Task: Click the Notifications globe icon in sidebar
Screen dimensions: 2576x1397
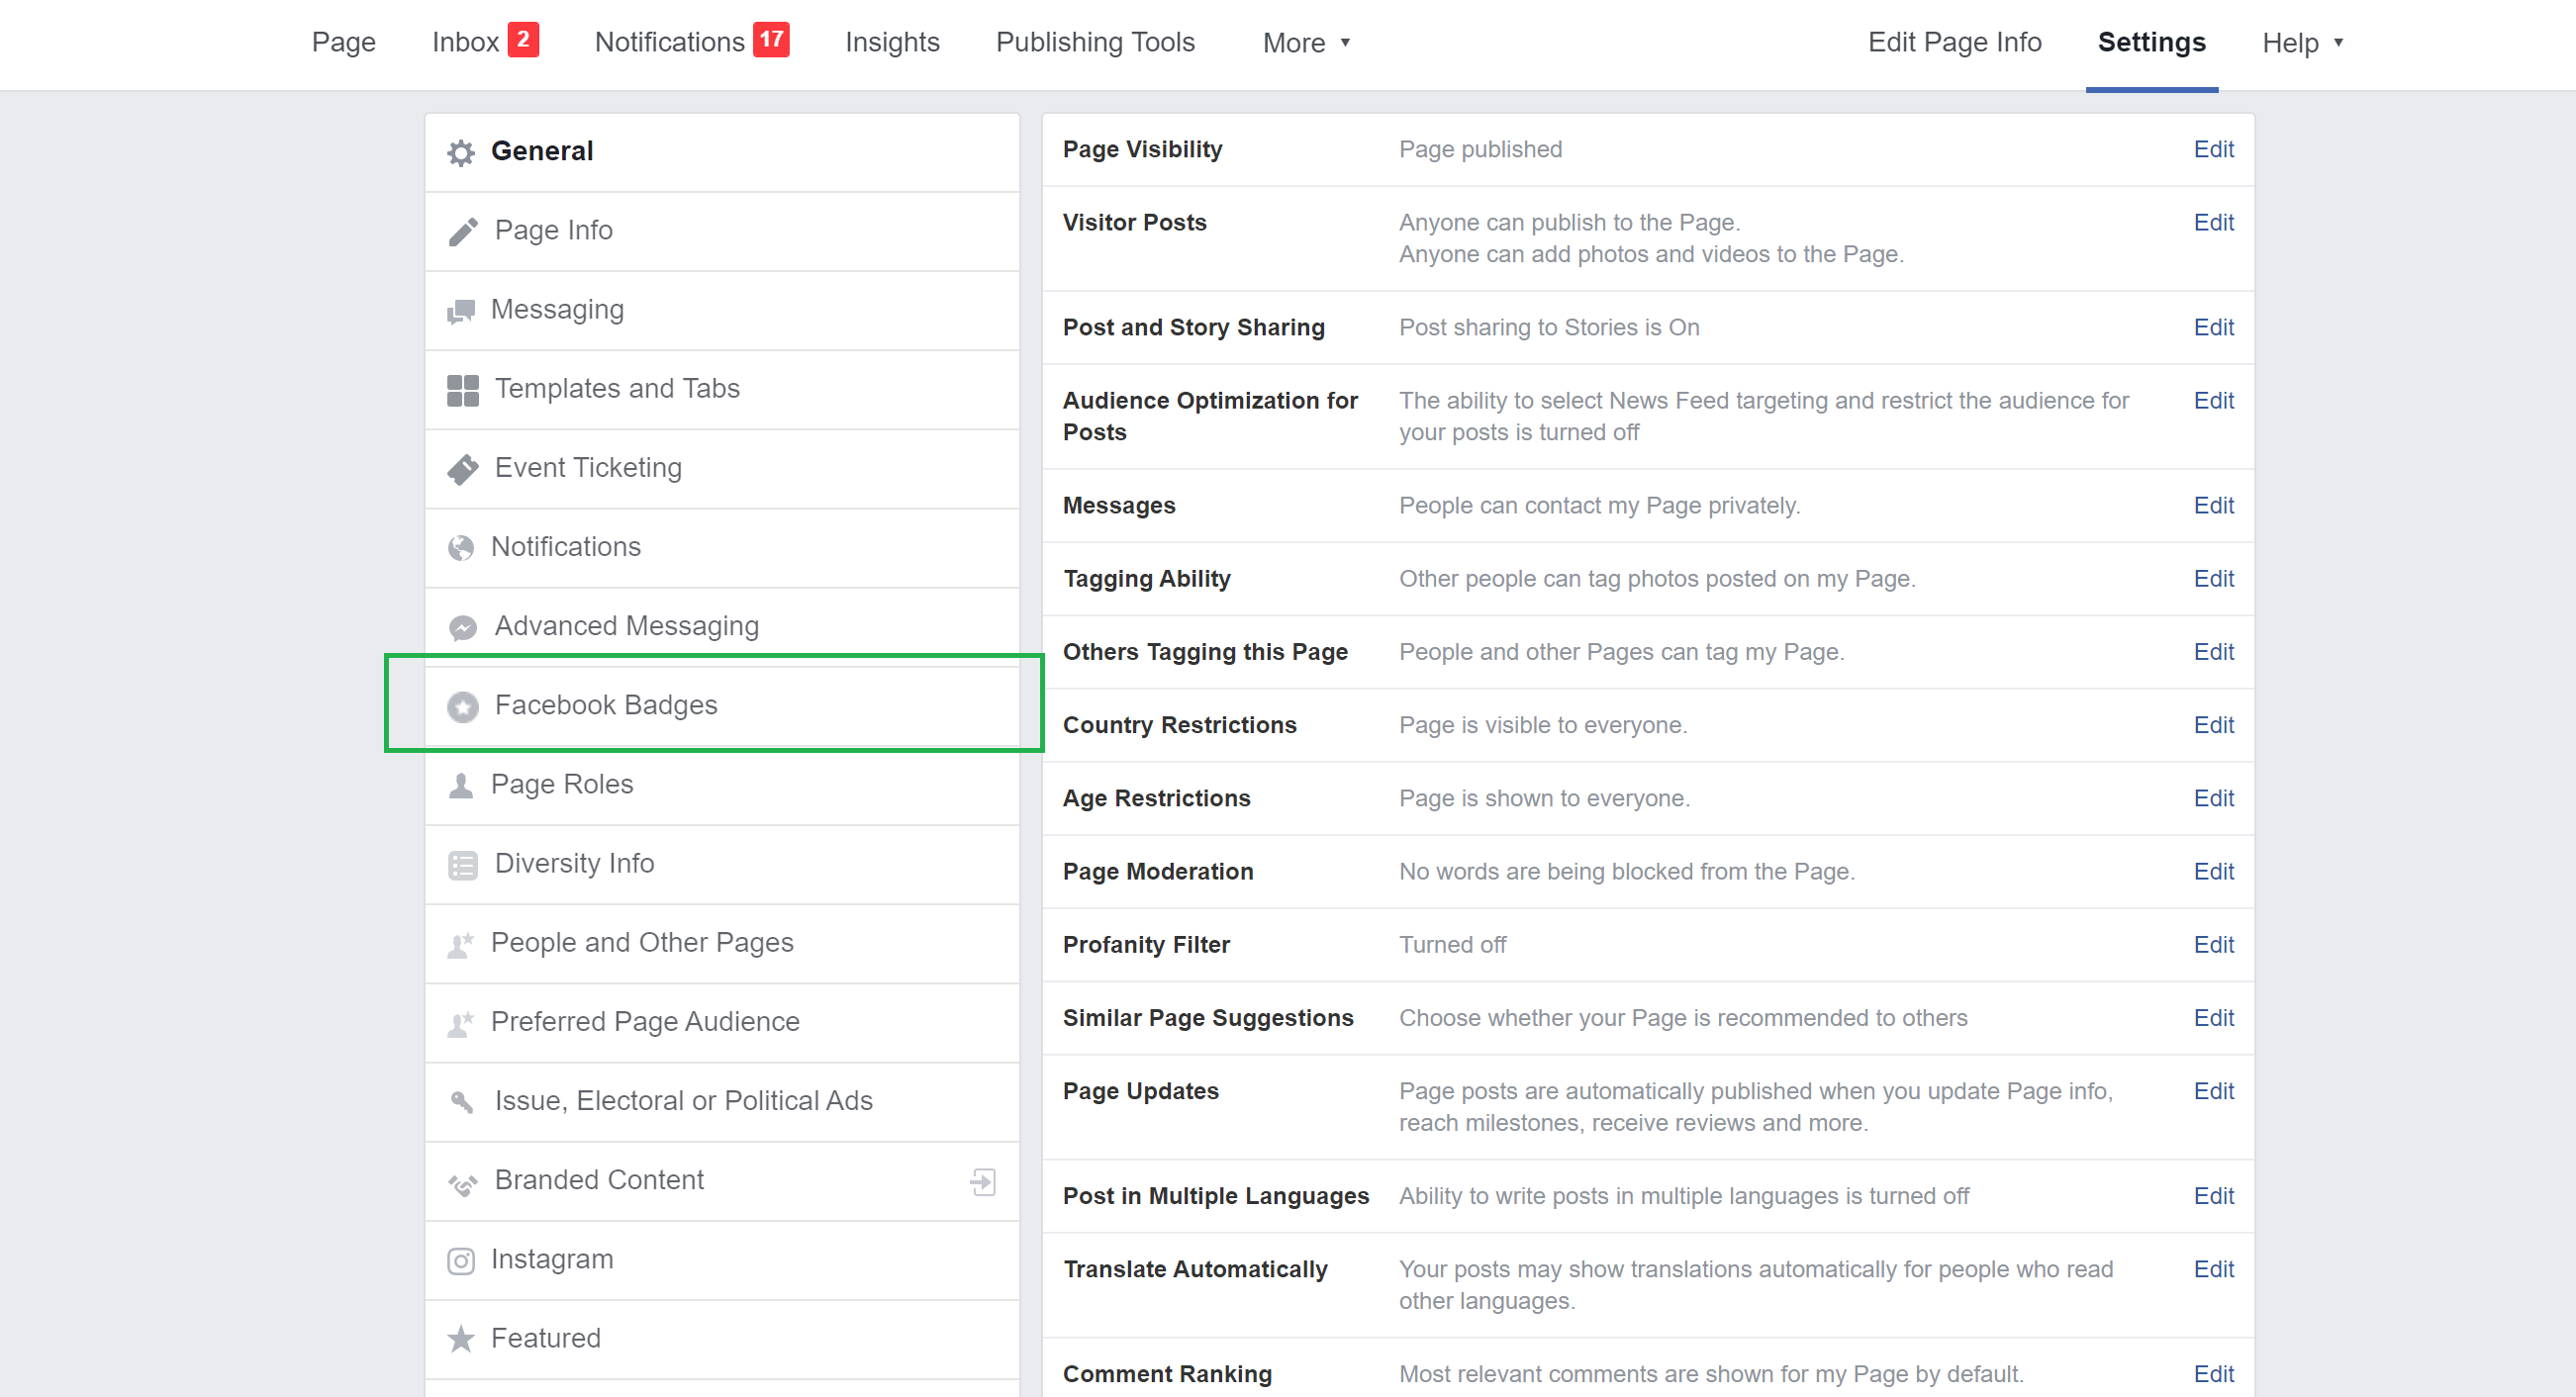Action: [461, 548]
